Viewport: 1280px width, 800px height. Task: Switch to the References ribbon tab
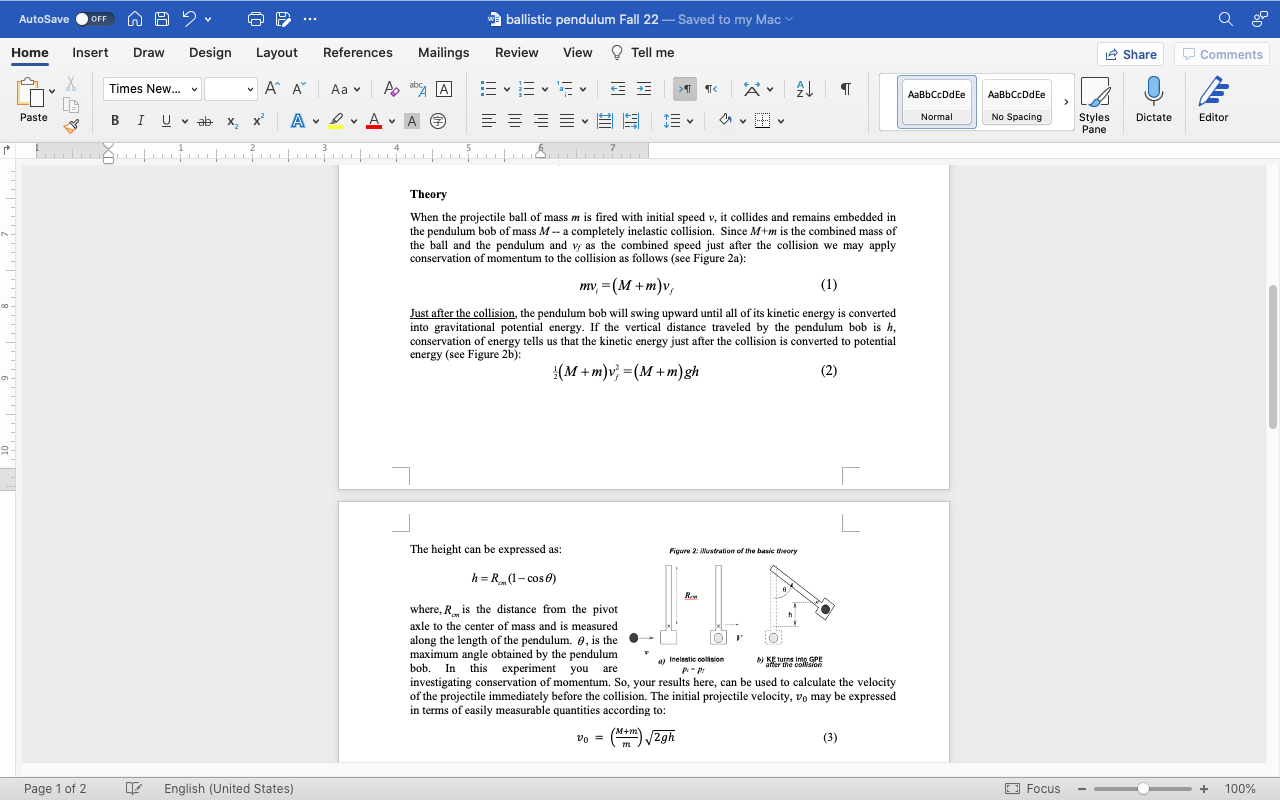pos(358,52)
